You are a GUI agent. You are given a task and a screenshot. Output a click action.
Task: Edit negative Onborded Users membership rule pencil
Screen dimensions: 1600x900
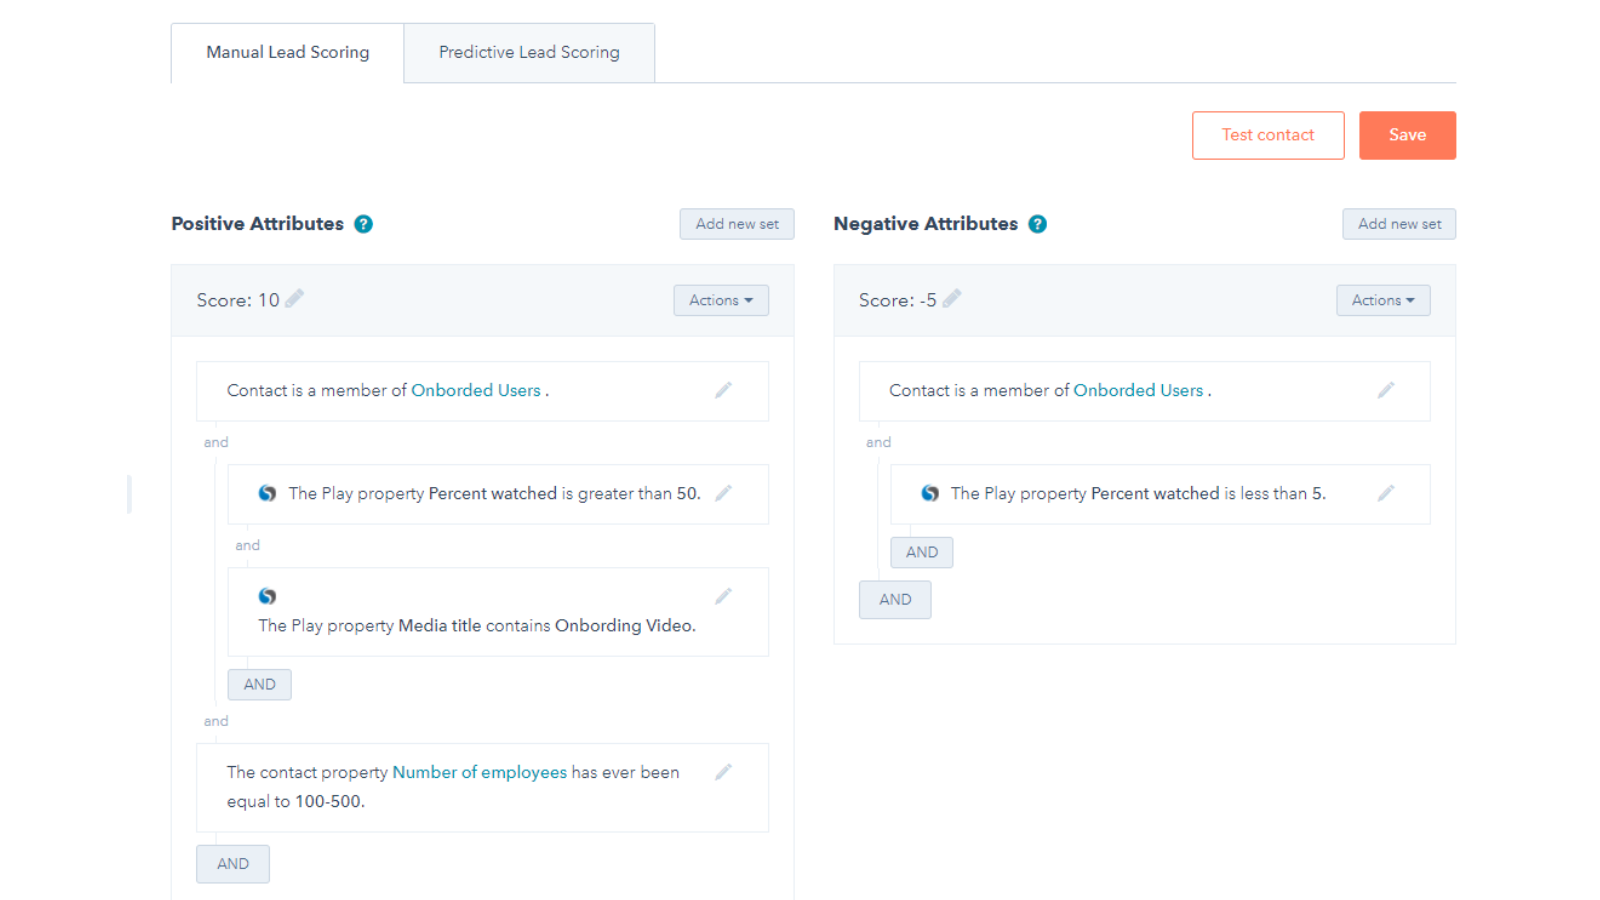pos(1385,390)
